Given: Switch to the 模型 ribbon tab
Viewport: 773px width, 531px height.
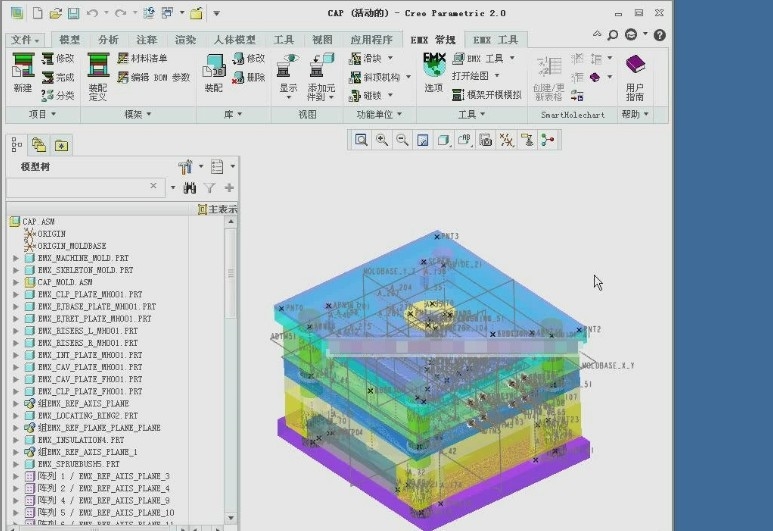Looking at the screenshot, I should pos(70,39).
